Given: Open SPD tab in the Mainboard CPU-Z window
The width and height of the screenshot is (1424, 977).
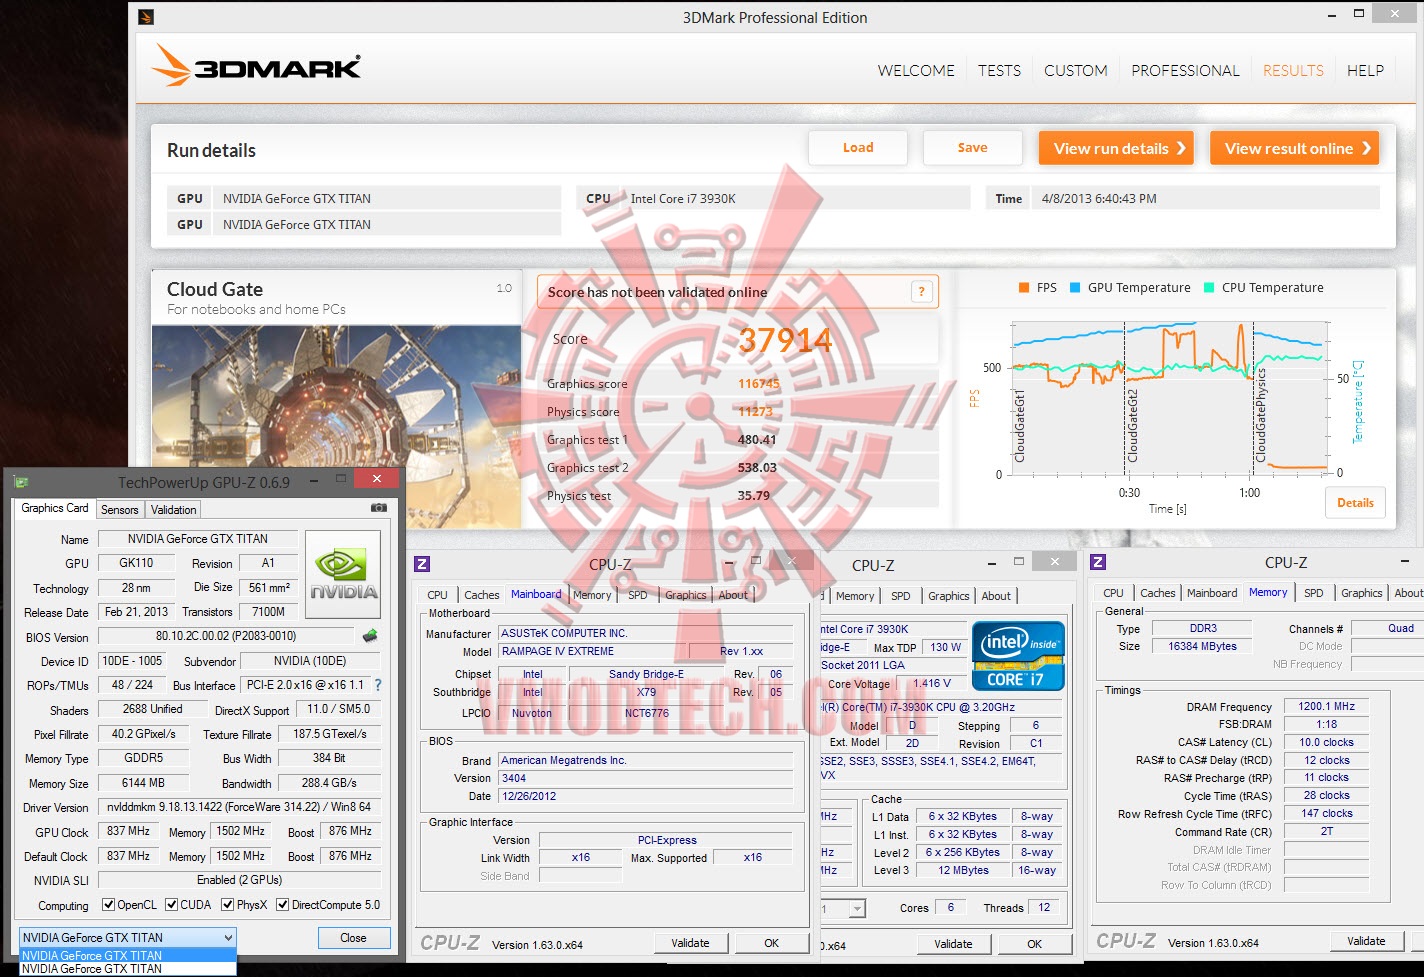Looking at the screenshot, I should point(638,595).
